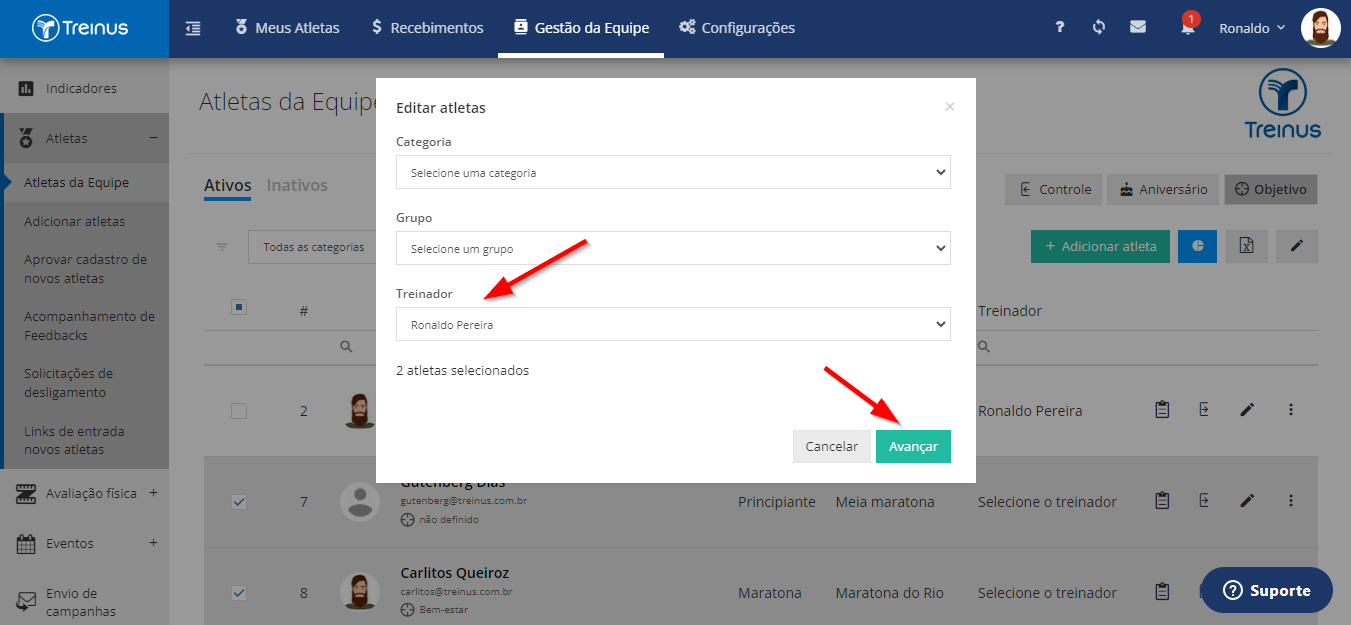The width and height of the screenshot is (1351, 625).
Task: Open the Grupo dropdown
Action: (x=673, y=248)
